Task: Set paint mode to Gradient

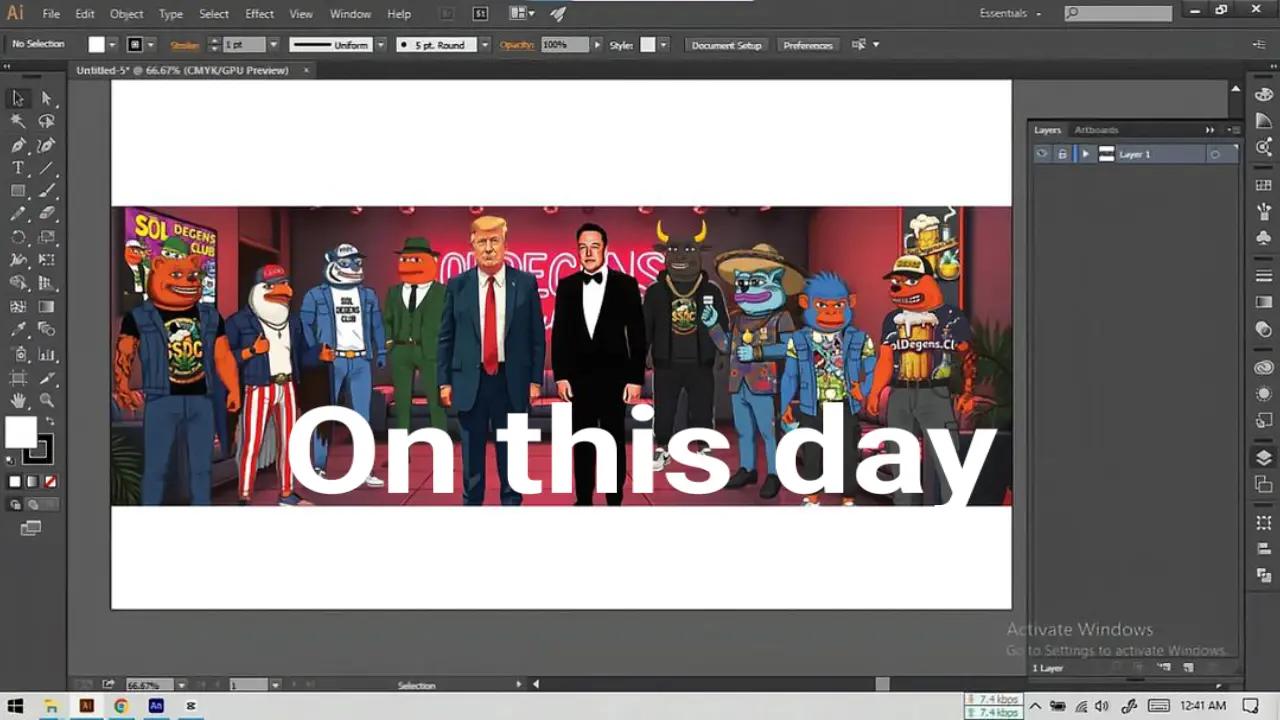Action: click(32, 482)
